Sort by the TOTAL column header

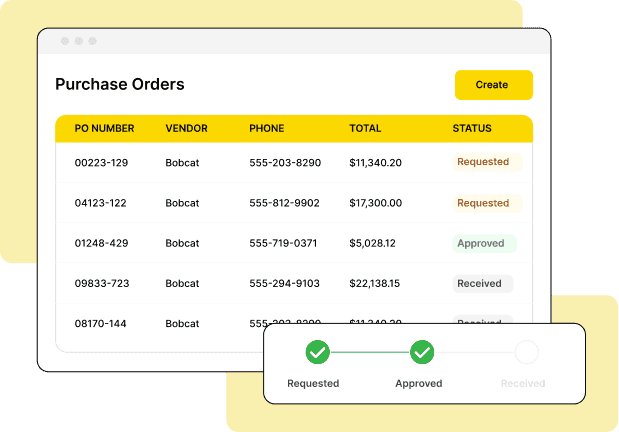(365, 128)
